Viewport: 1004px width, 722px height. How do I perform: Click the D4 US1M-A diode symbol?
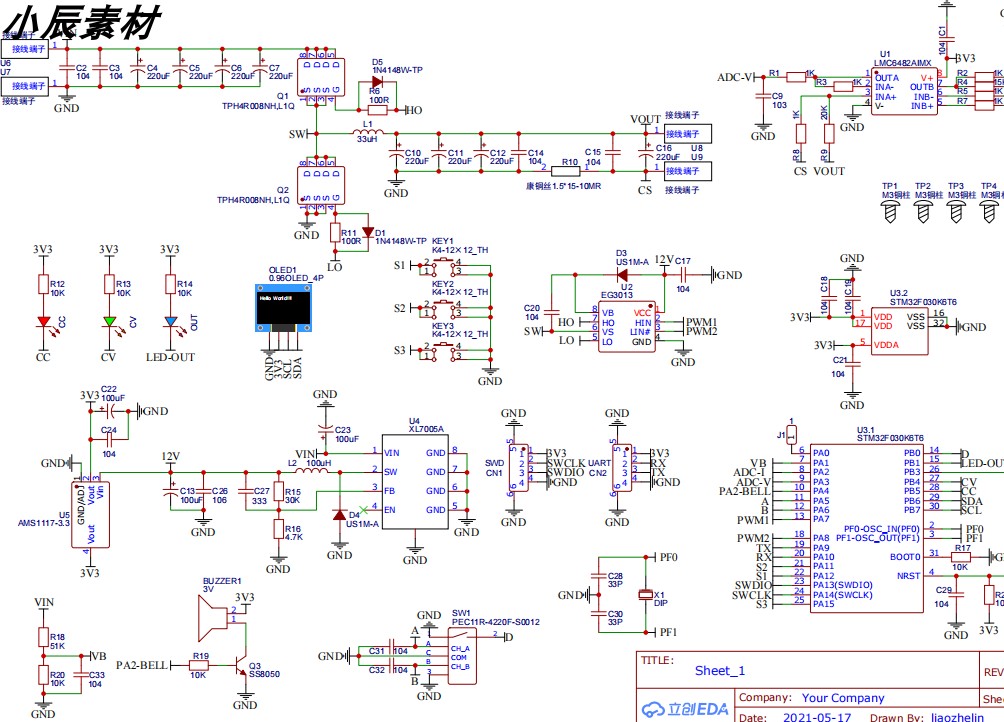(x=340, y=515)
